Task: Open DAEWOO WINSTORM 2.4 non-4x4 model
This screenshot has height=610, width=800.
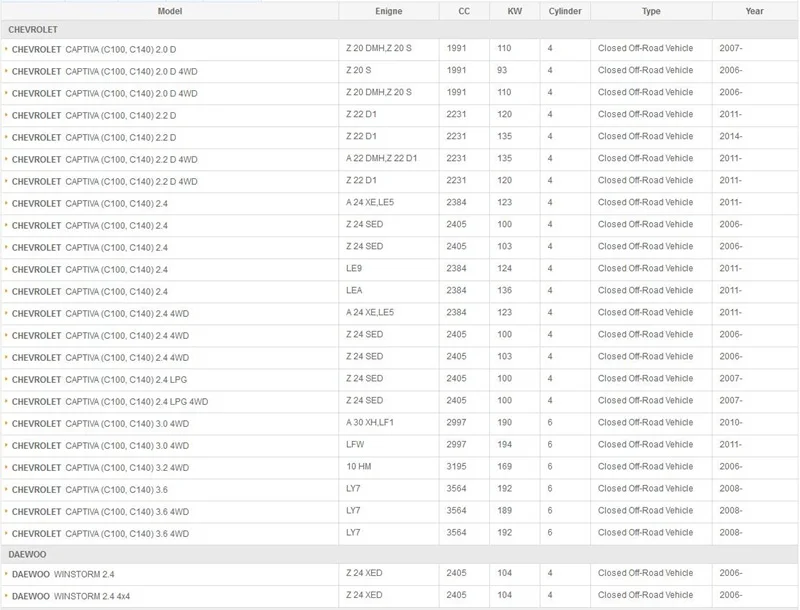Action: tap(63, 574)
